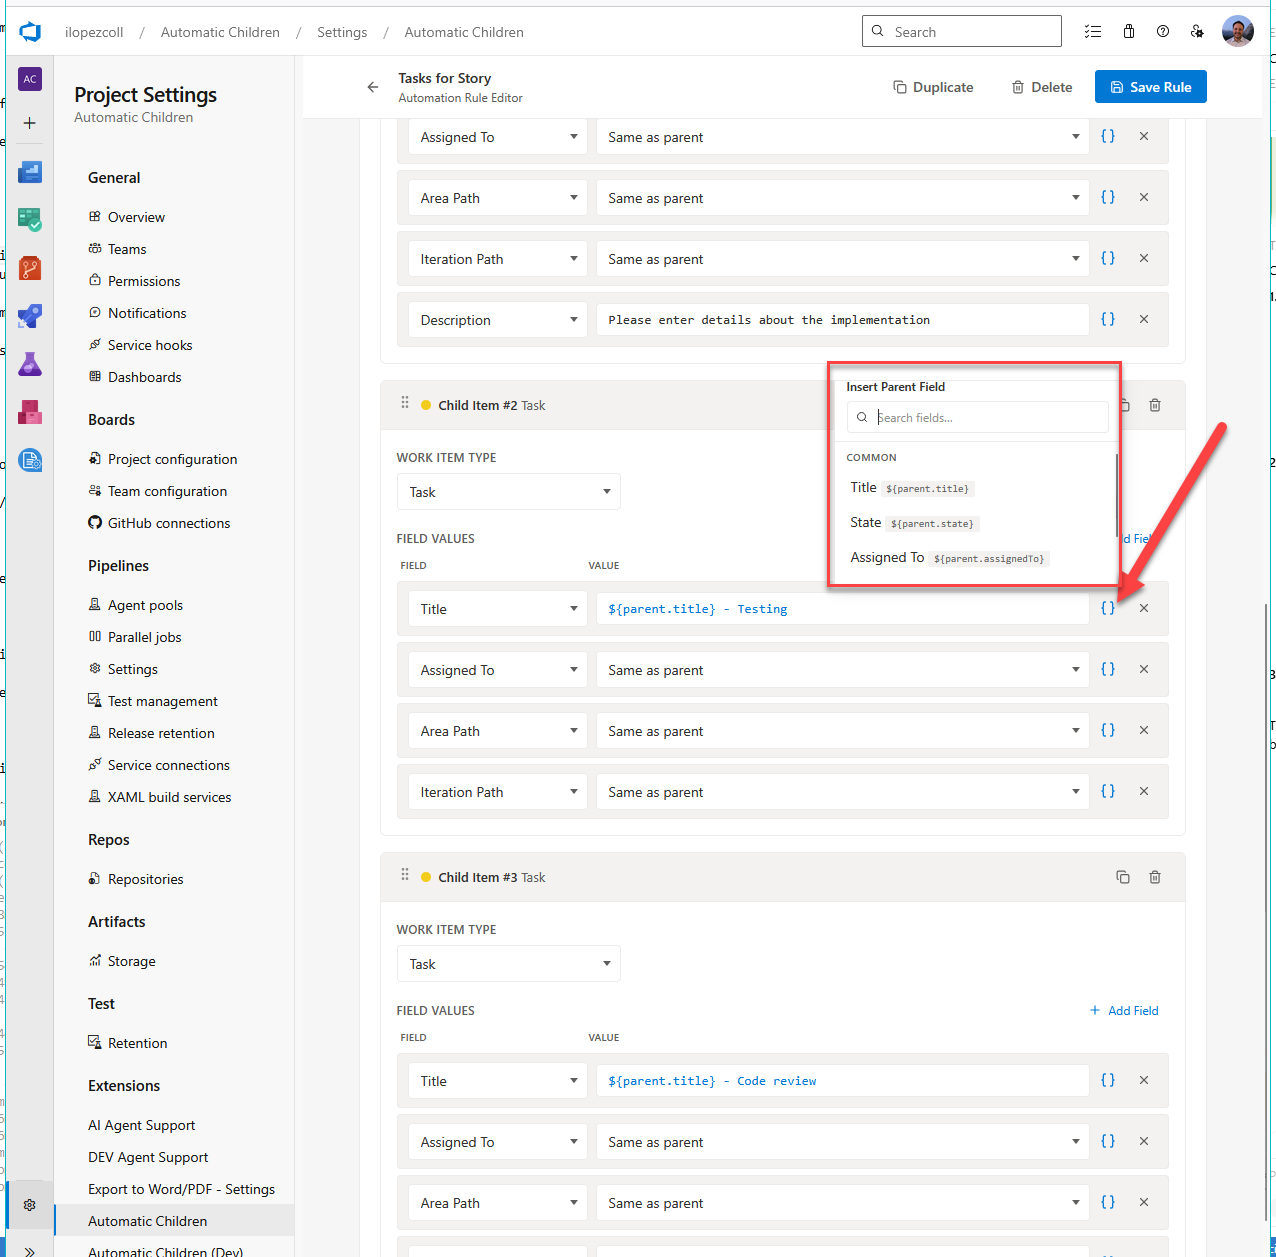The height and width of the screenshot is (1257, 1276).
Task: Select Settings in the breadcrumb trail
Action: pos(342,32)
